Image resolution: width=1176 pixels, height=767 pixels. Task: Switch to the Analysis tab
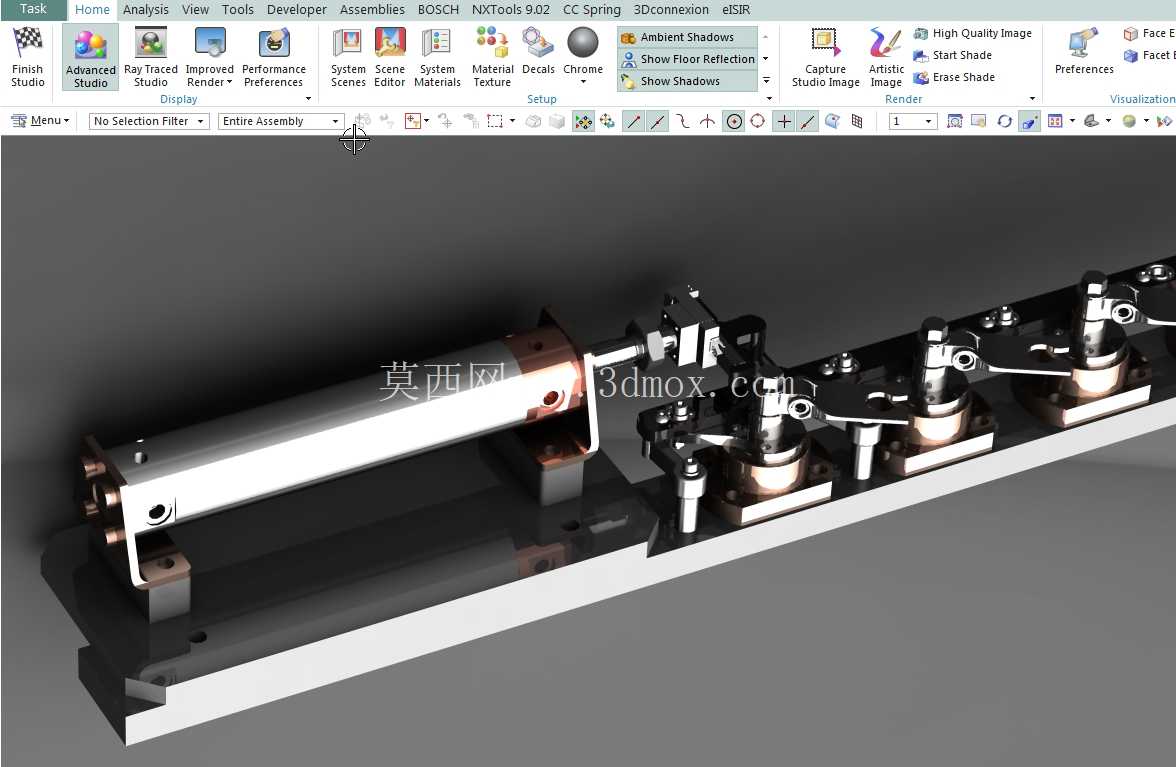pos(146,10)
